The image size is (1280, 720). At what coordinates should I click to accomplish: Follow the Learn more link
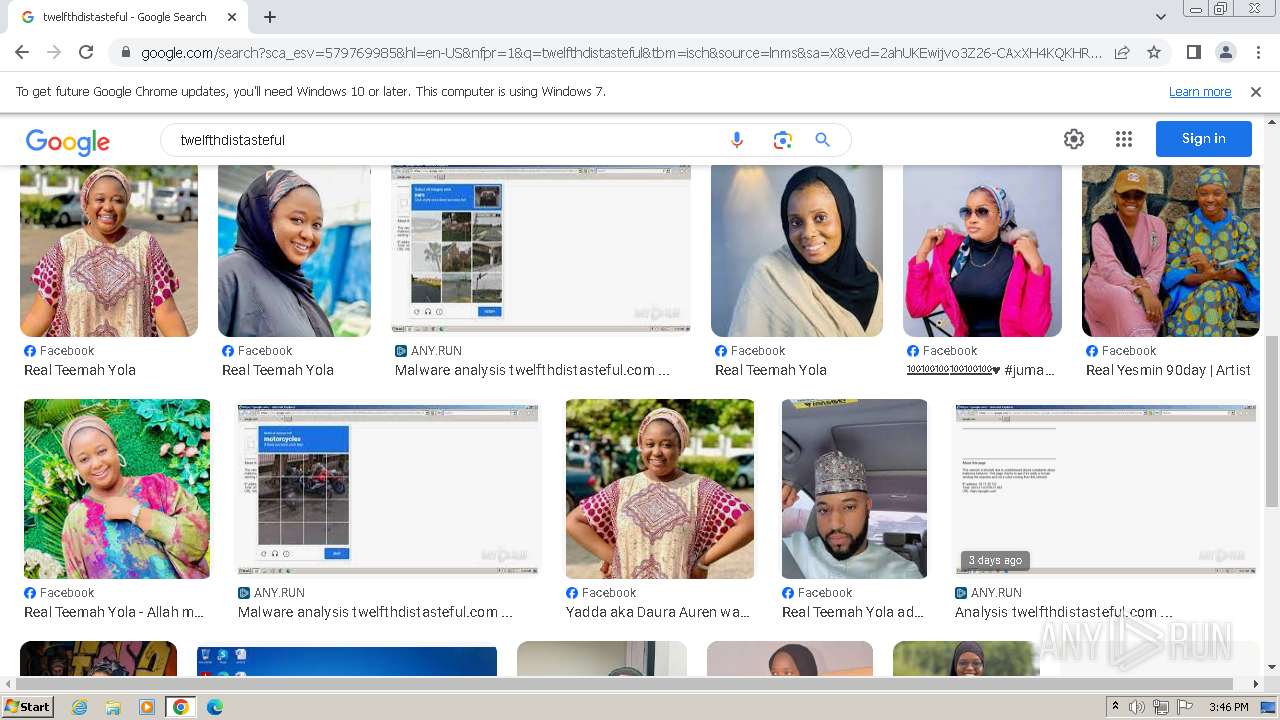tap(1200, 91)
